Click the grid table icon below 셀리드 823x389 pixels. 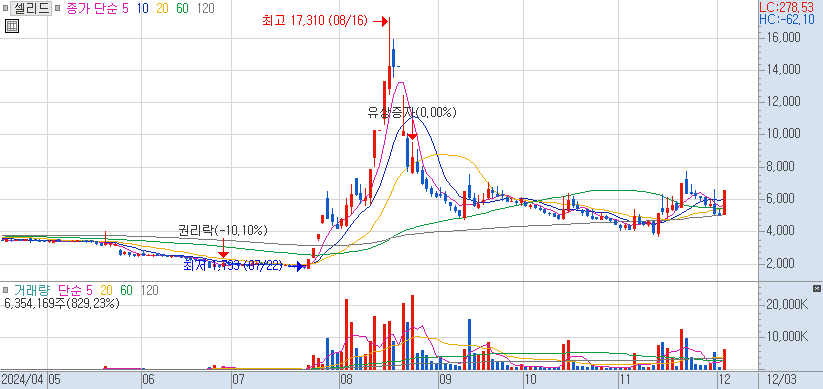(x=12, y=26)
